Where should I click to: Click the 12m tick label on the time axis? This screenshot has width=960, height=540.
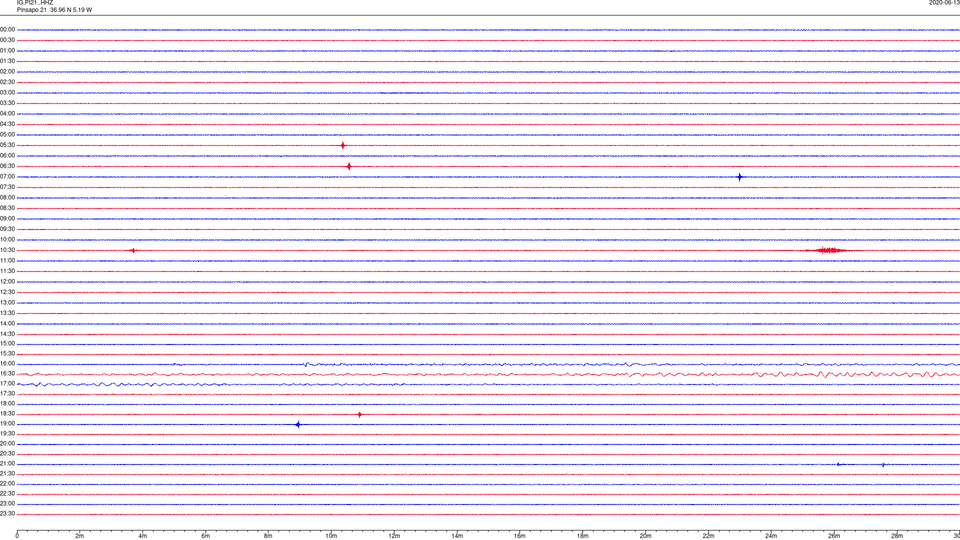(x=394, y=536)
